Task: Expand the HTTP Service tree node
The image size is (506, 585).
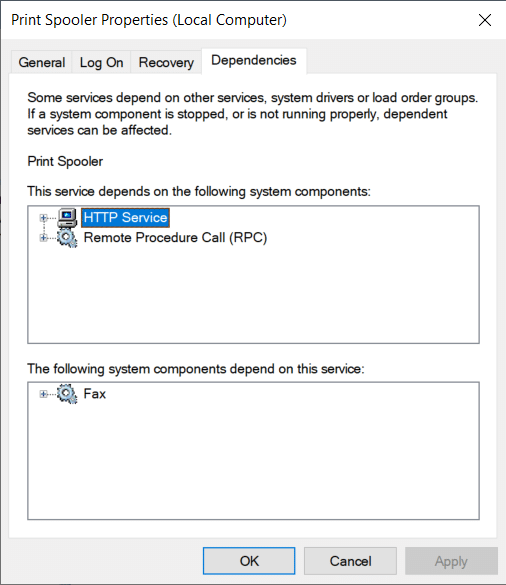Action: [43, 218]
